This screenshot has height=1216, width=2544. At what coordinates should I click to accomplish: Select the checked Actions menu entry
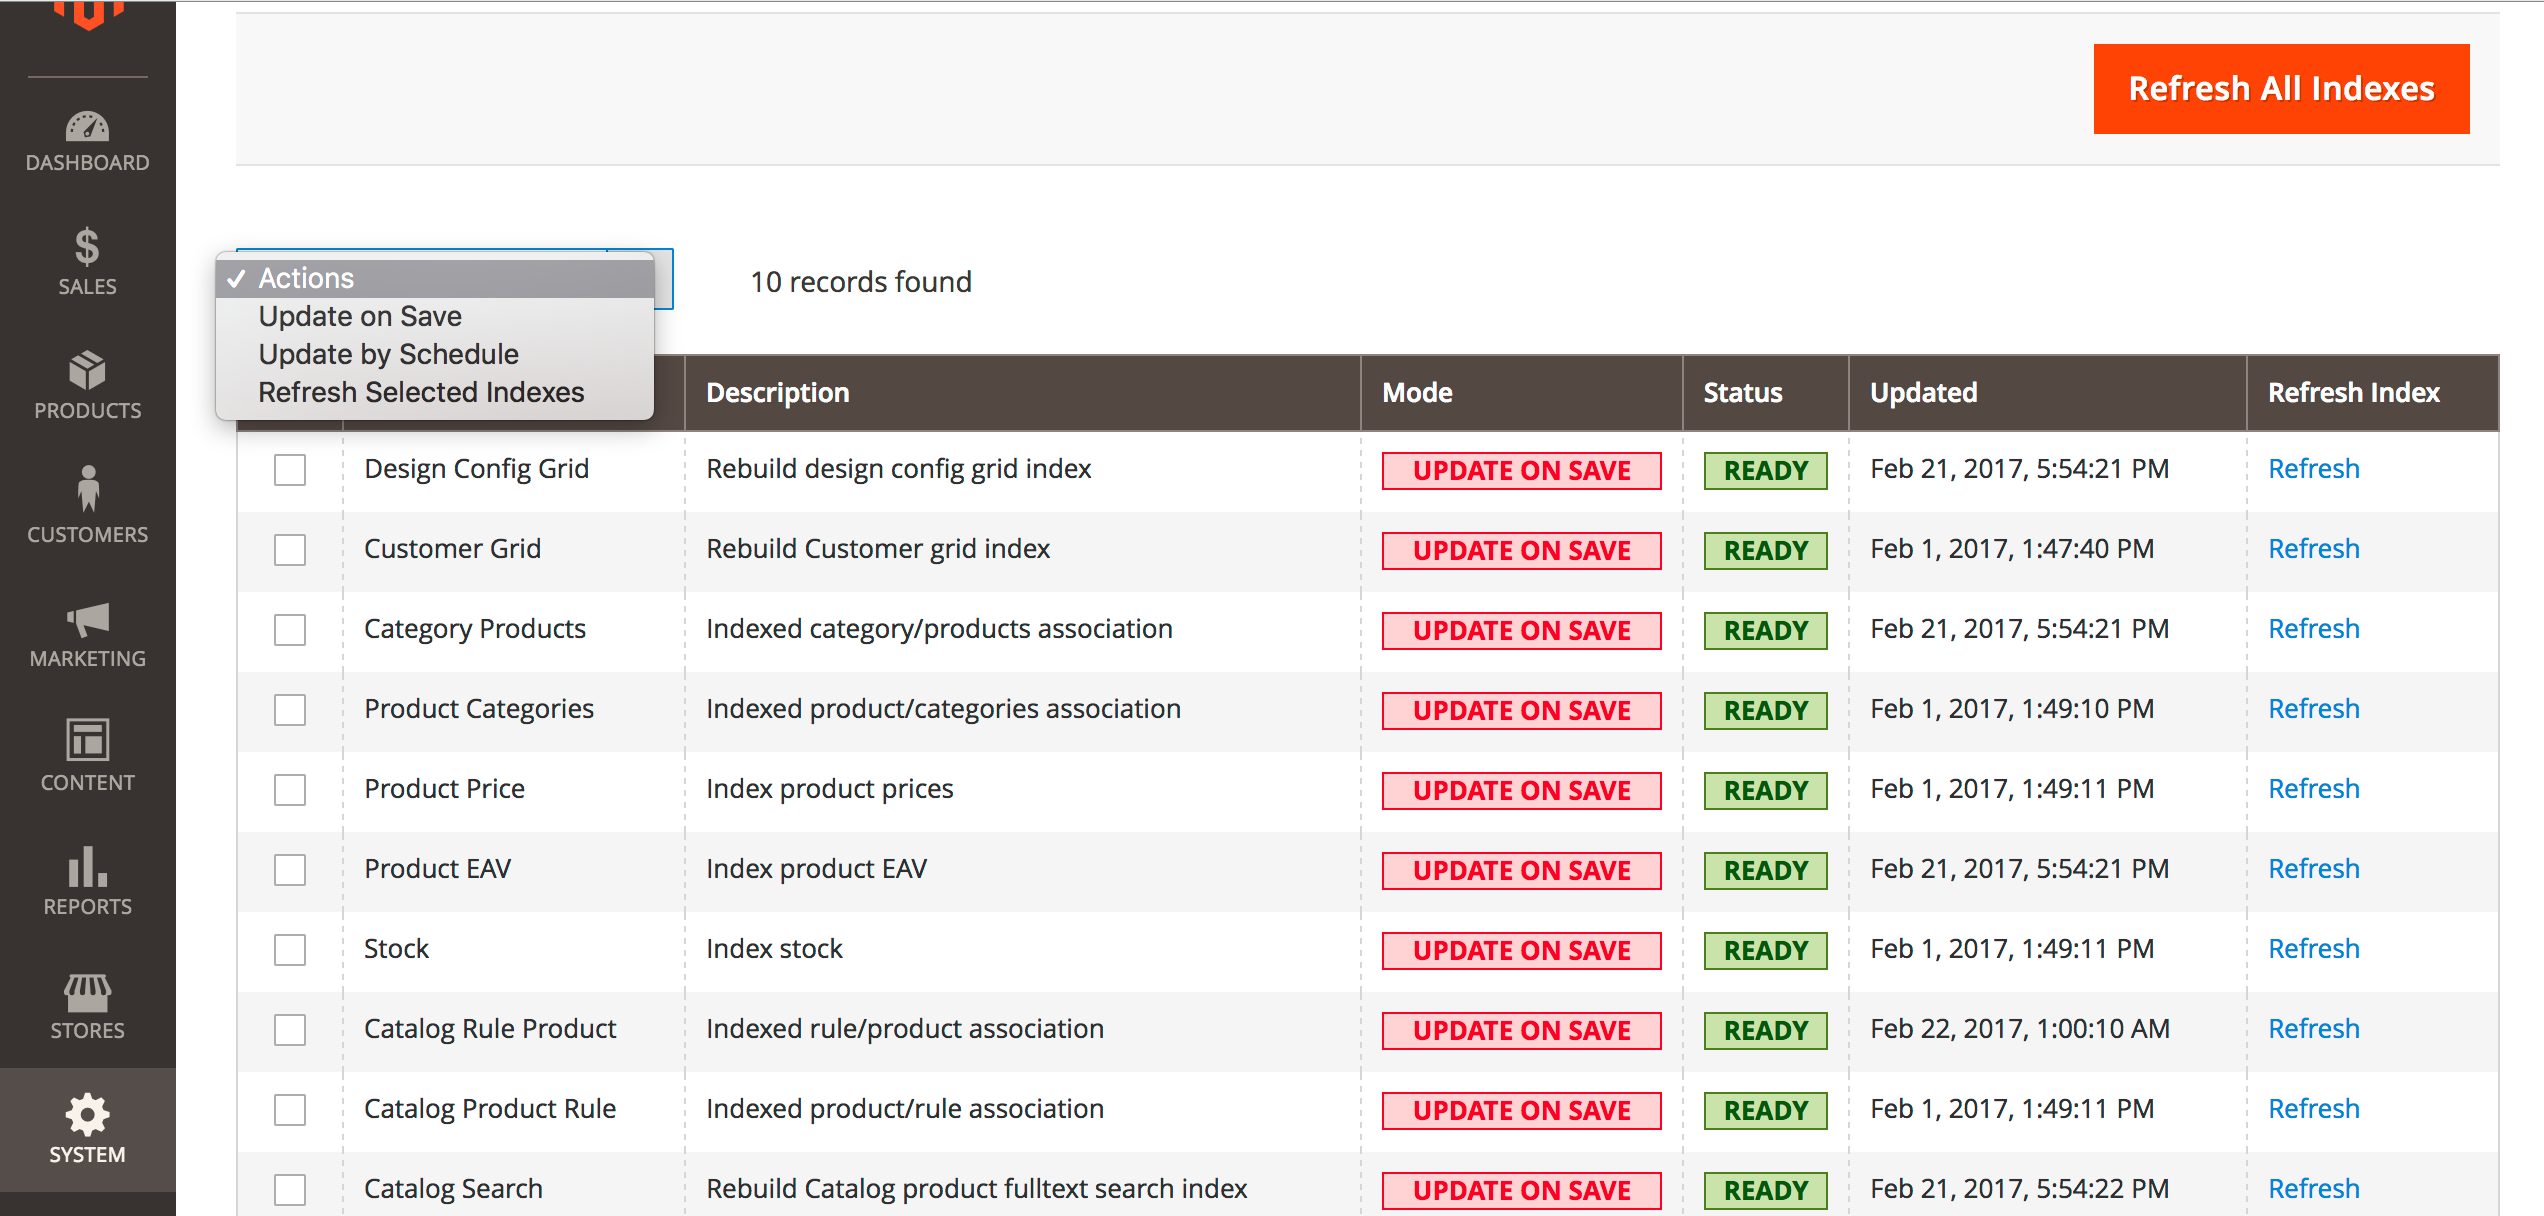click(x=306, y=278)
